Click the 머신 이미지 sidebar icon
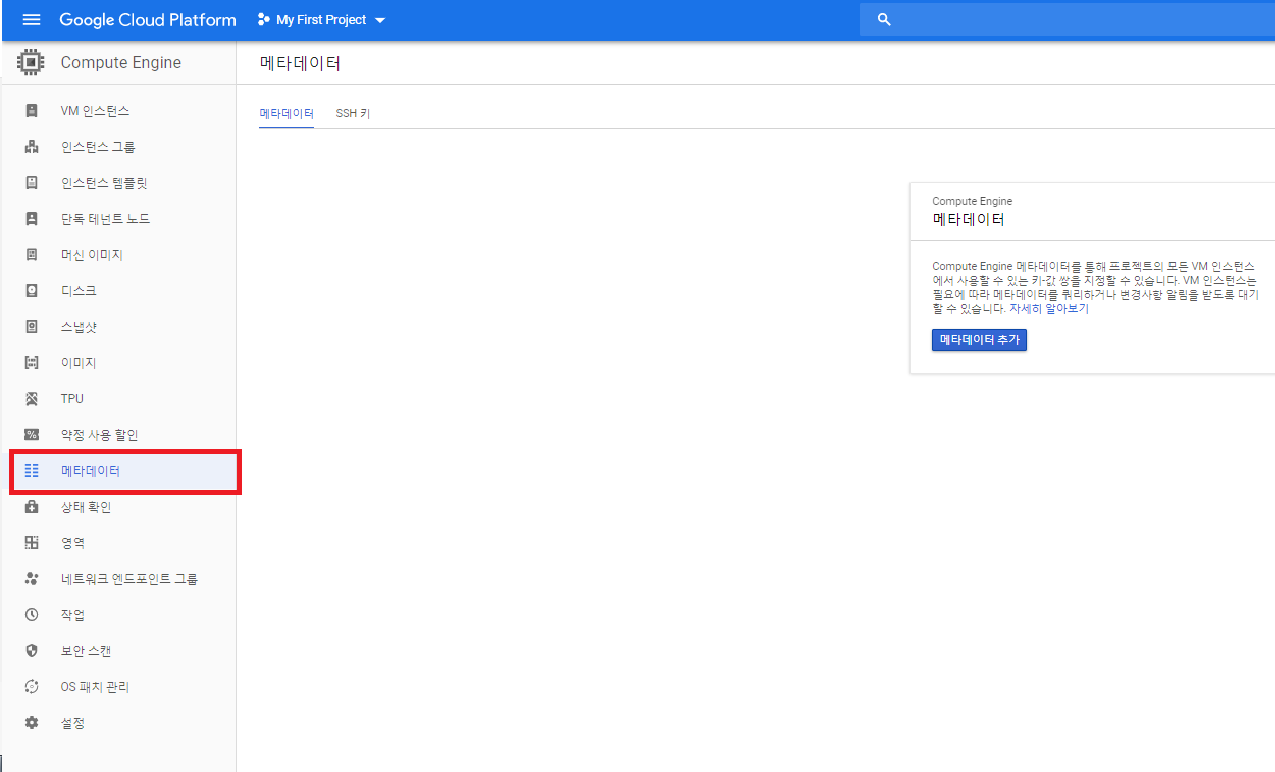 coord(31,255)
